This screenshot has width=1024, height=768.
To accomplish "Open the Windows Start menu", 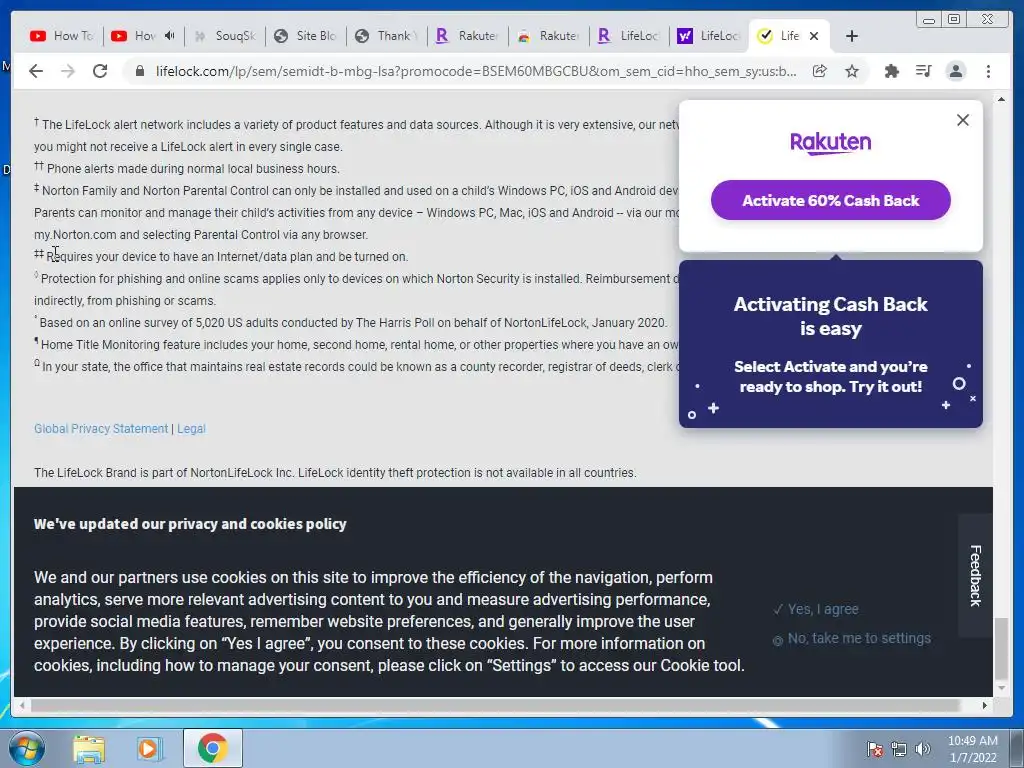I will (x=27, y=748).
